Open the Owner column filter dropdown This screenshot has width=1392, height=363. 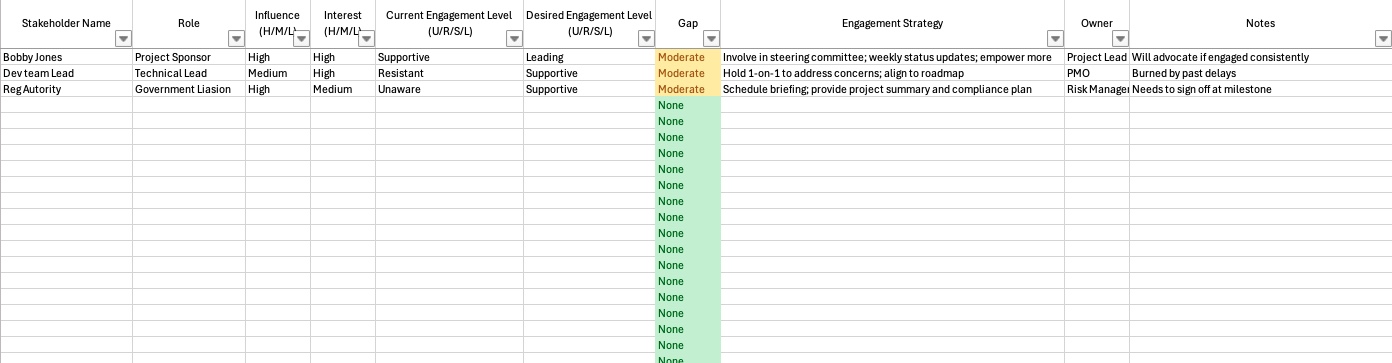pyautogui.click(x=1120, y=39)
